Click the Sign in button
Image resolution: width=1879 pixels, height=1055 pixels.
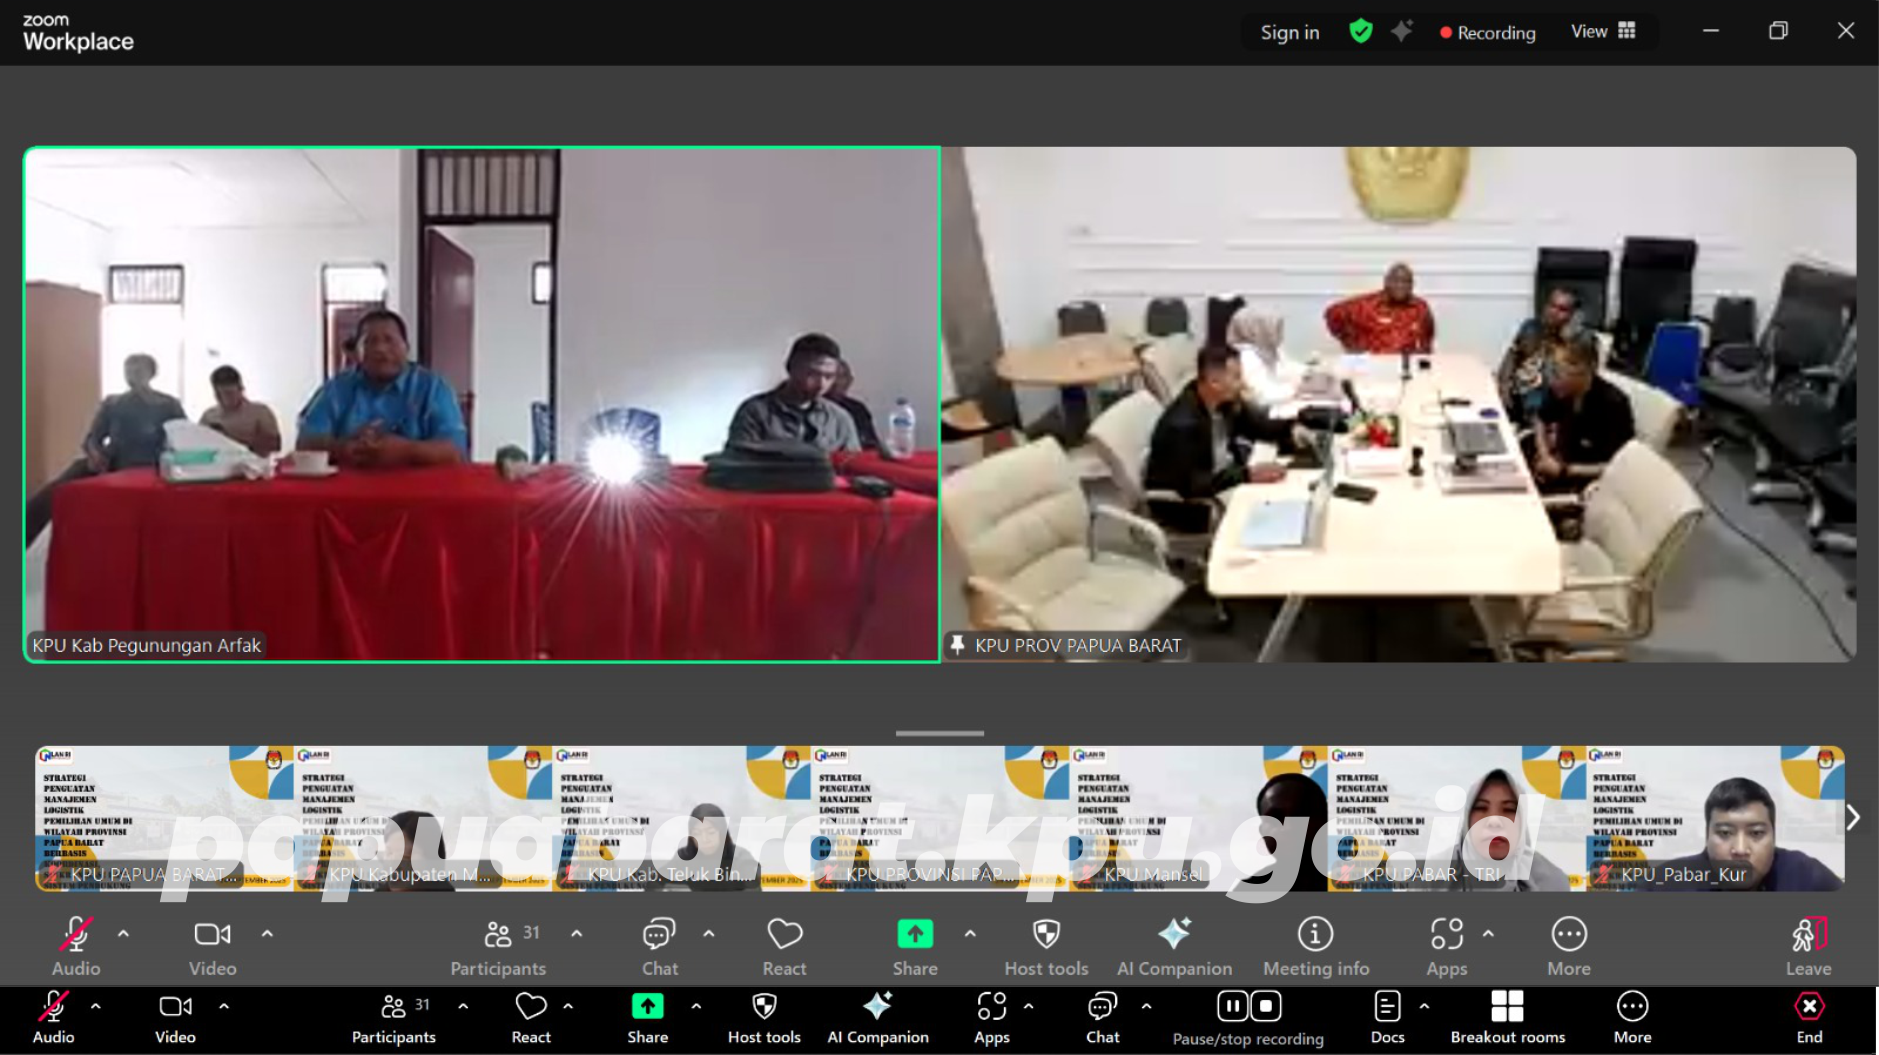tap(1289, 33)
